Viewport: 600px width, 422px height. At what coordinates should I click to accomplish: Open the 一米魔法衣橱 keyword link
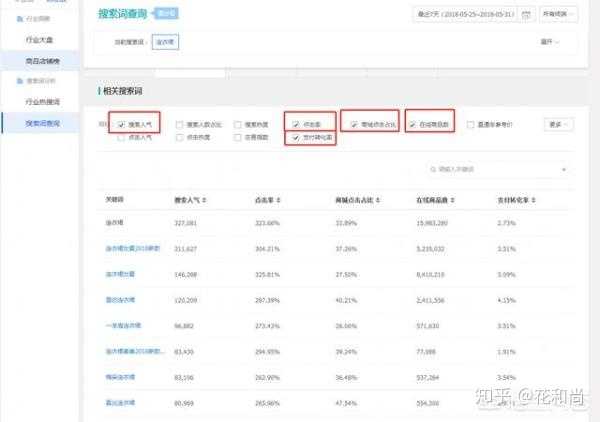[x=126, y=326]
